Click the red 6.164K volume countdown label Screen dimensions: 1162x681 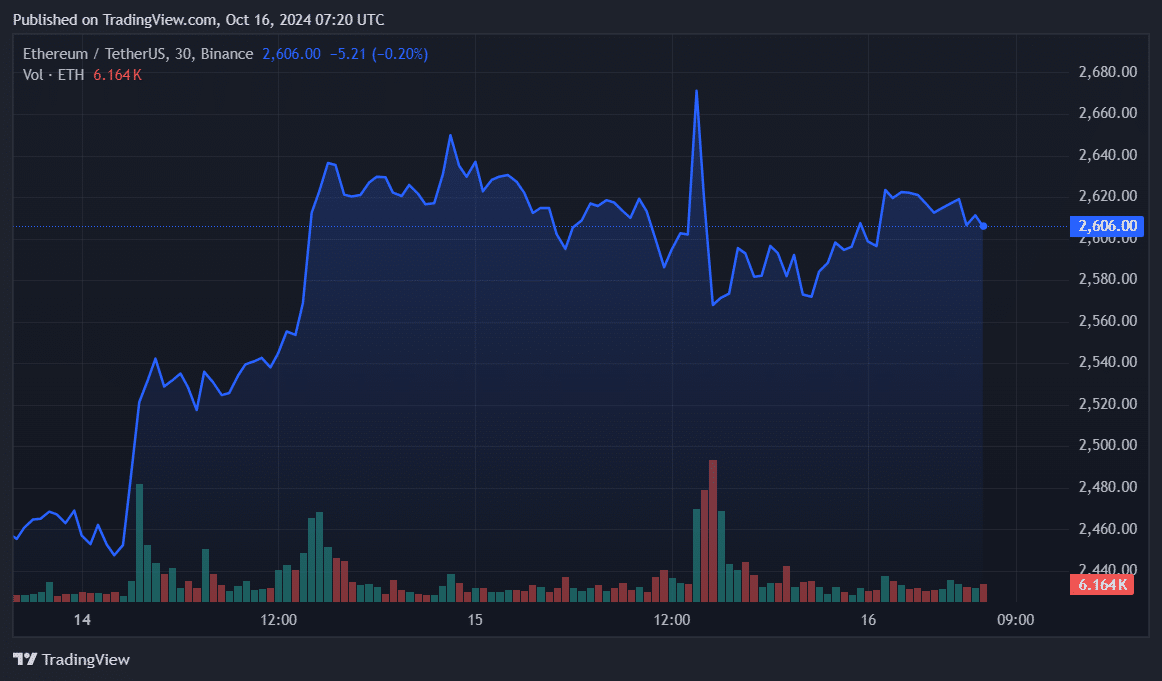pyautogui.click(x=1102, y=585)
